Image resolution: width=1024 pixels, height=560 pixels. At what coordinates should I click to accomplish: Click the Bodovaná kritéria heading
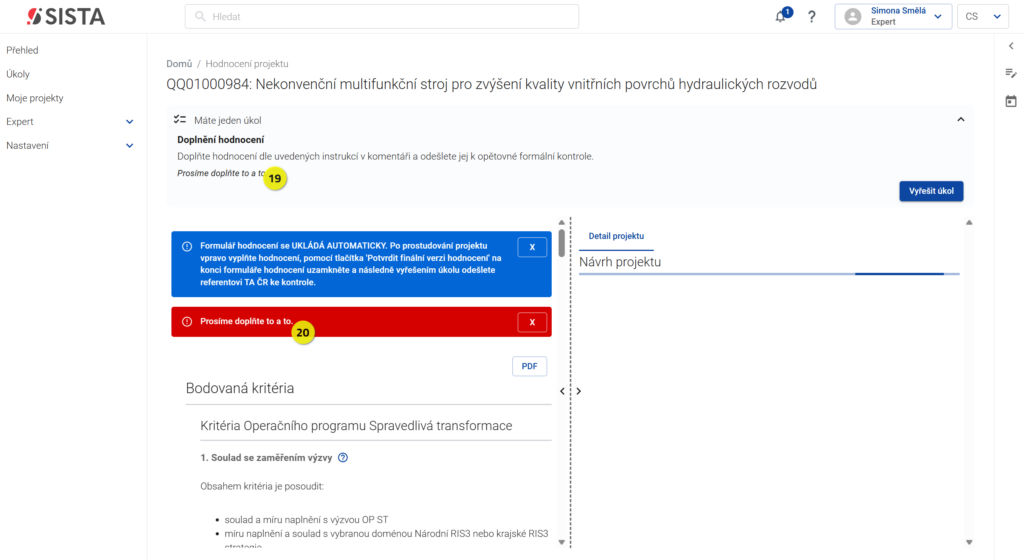tap(240, 388)
